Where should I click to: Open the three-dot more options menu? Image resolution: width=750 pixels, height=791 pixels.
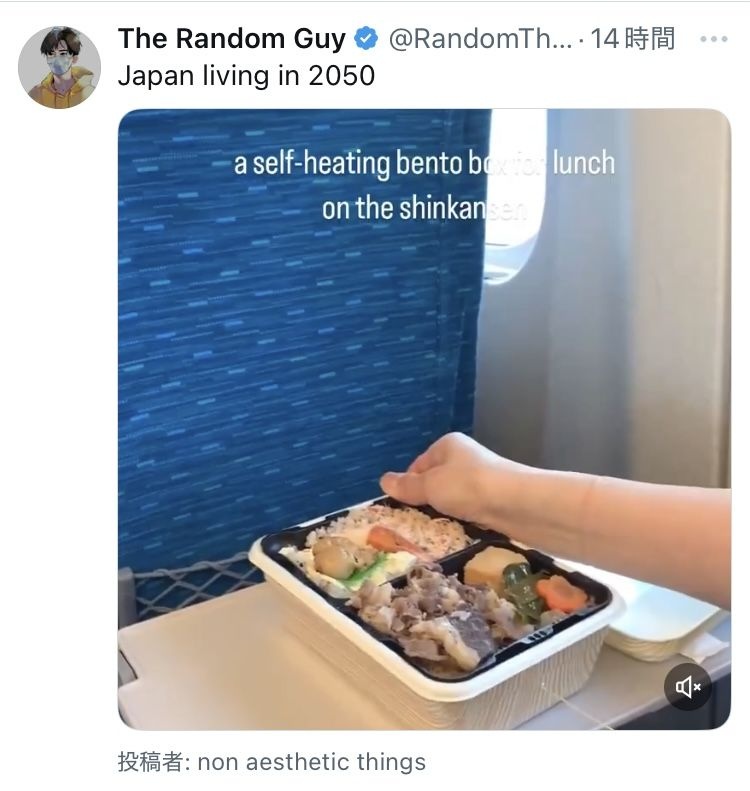coord(714,39)
